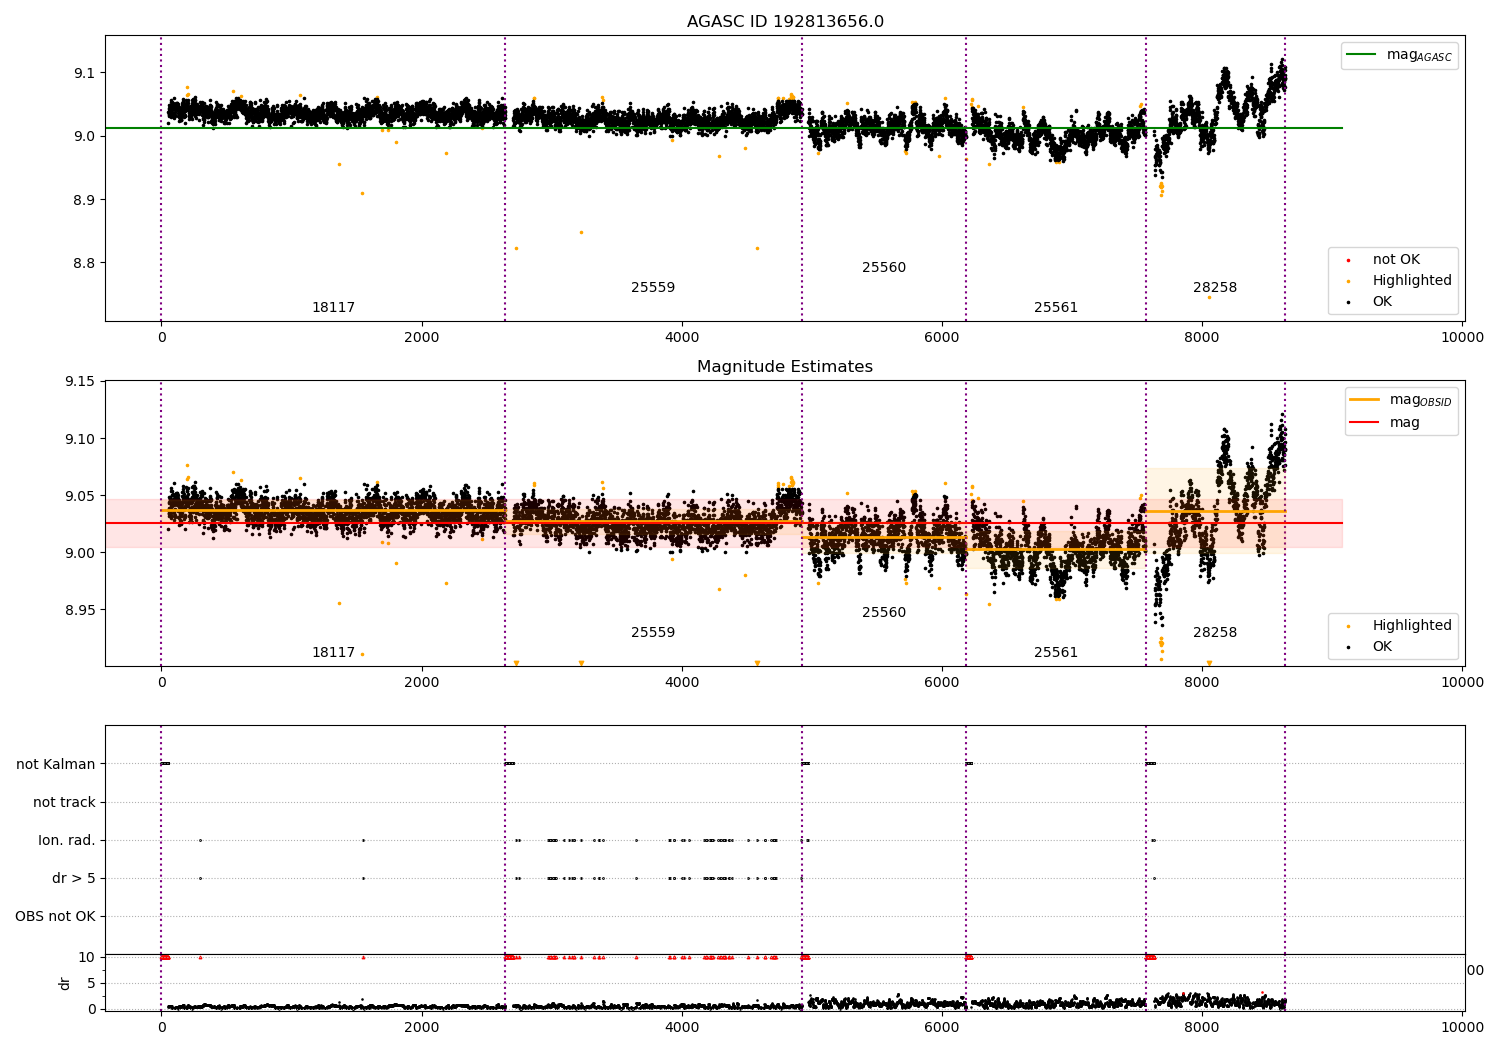Click the 9.05 y-axis tick label
The width and height of the screenshot is (1500, 1050).
point(80,496)
